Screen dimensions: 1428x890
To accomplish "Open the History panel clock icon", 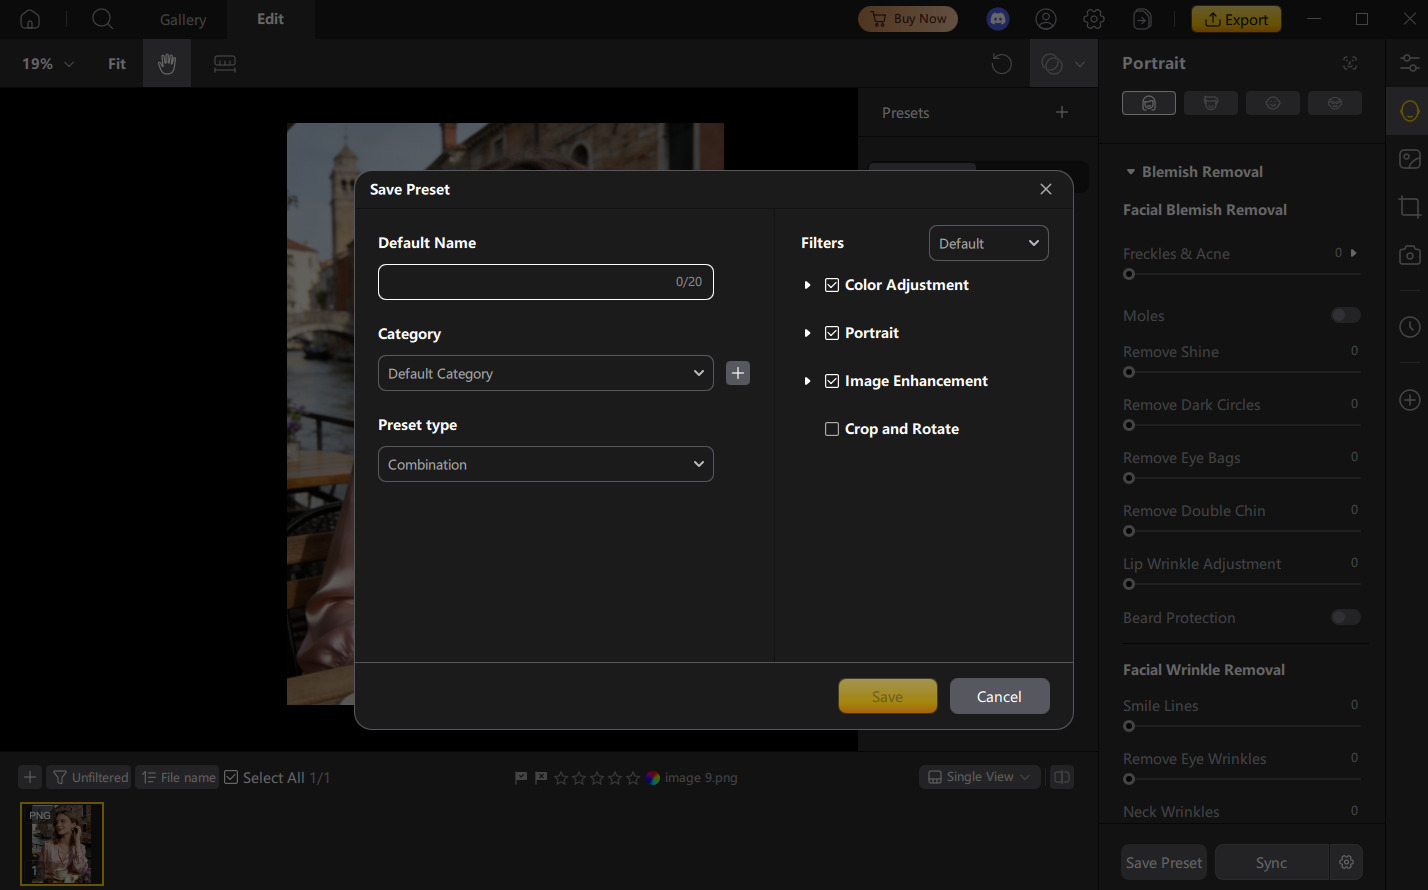I will point(1409,327).
